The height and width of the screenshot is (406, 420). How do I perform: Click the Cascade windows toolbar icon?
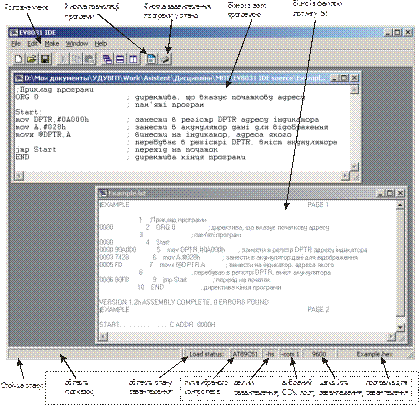tap(107, 59)
